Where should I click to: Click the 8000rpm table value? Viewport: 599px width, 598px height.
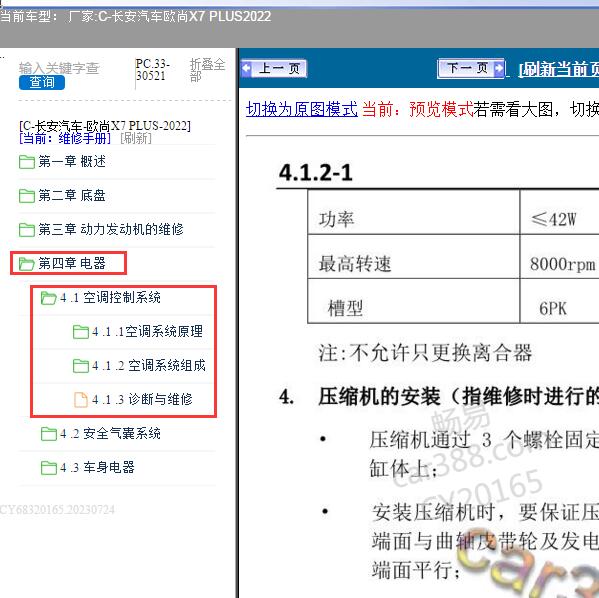coord(562,264)
